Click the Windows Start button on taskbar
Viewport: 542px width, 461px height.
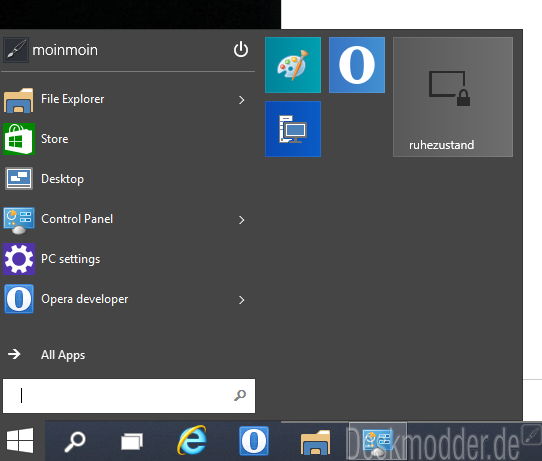20,441
